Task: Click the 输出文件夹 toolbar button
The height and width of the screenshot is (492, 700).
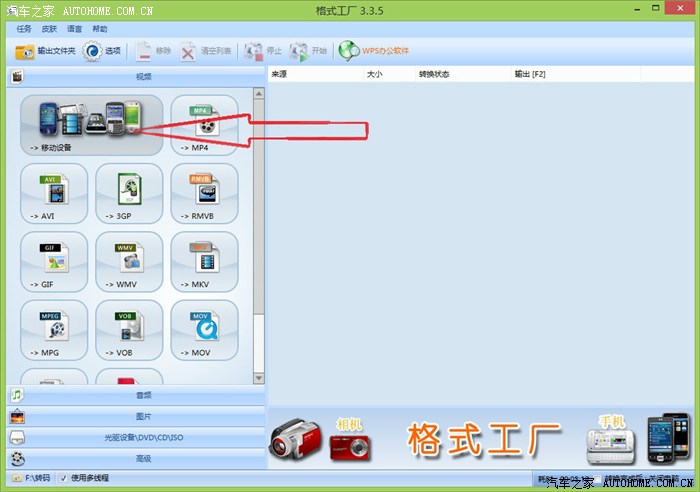Action: pos(46,51)
